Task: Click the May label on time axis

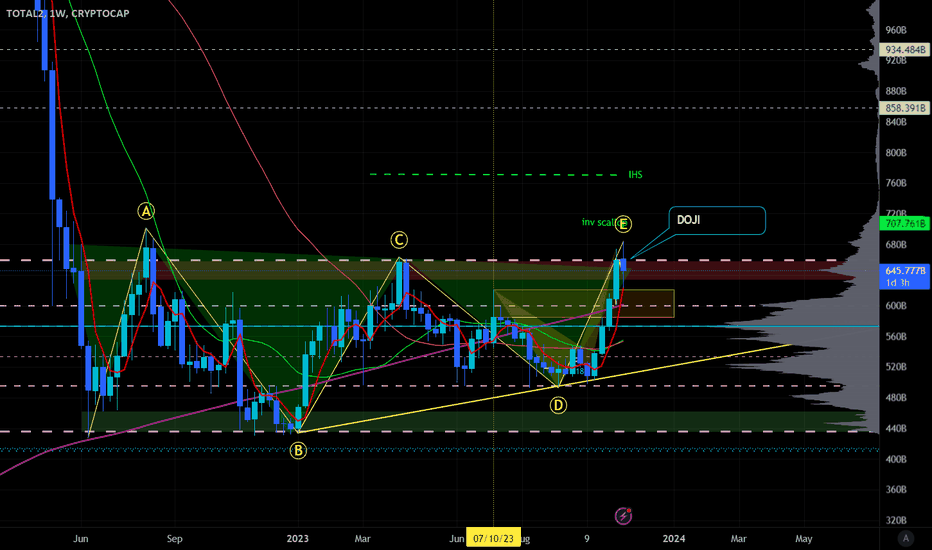Action: (x=804, y=539)
